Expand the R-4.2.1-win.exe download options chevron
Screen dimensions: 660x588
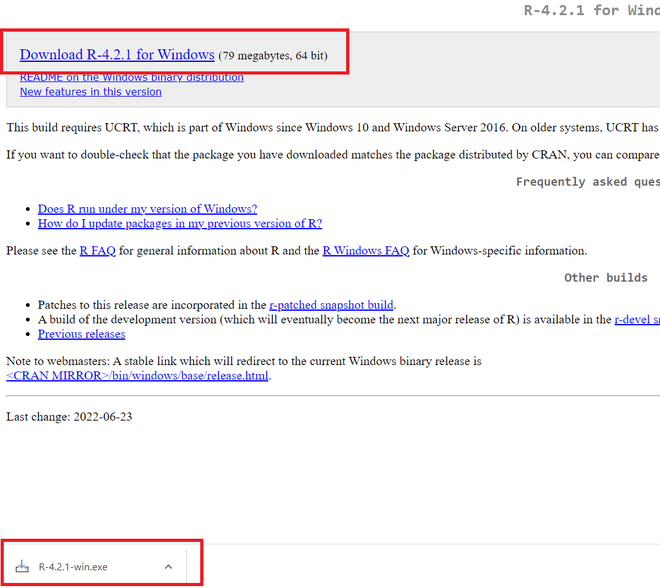click(x=168, y=567)
